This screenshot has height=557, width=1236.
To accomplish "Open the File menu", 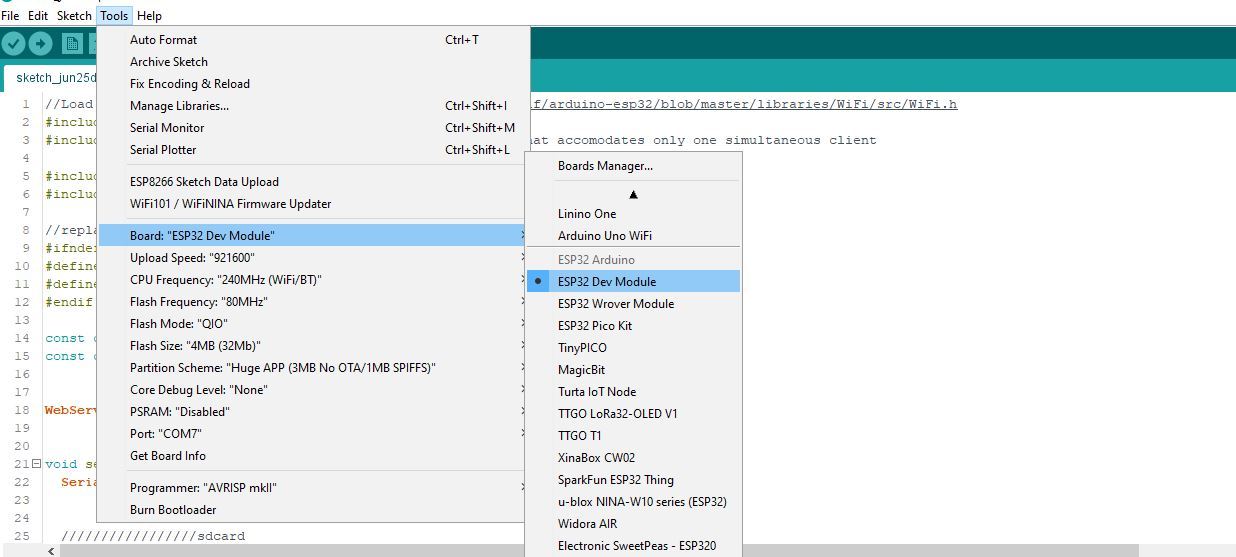I will (x=10, y=16).
